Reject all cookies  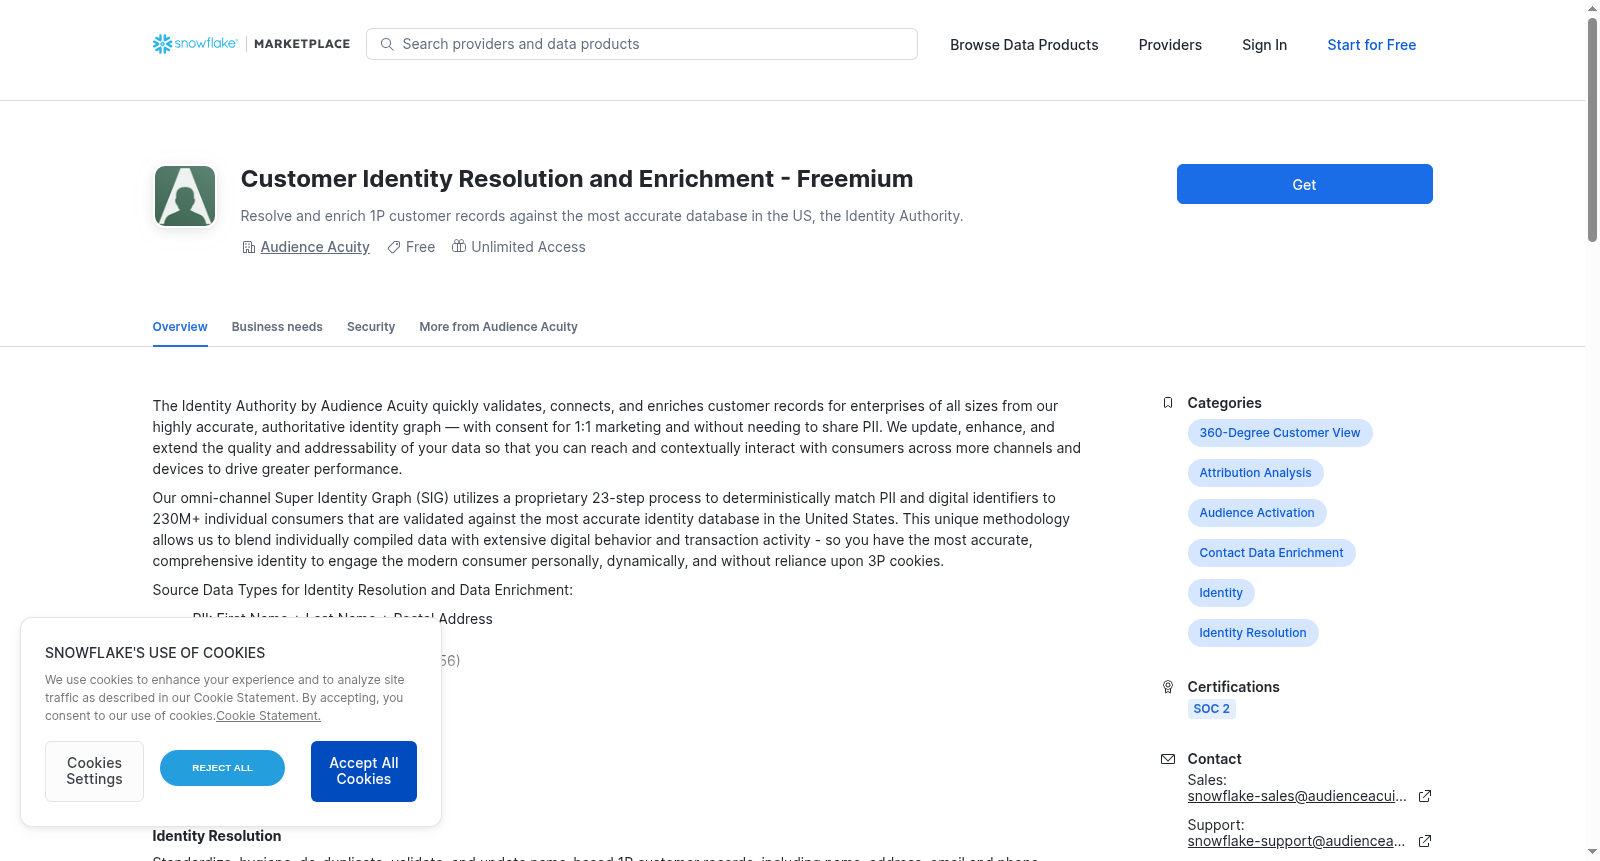(x=222, y=768)
